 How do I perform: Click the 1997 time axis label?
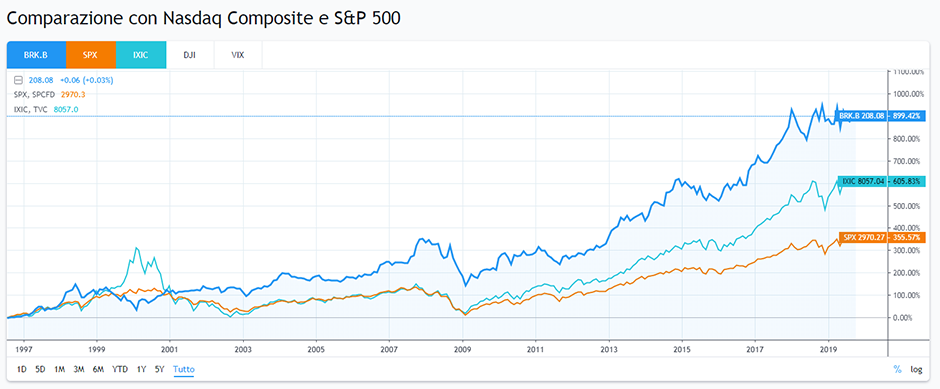23,348
